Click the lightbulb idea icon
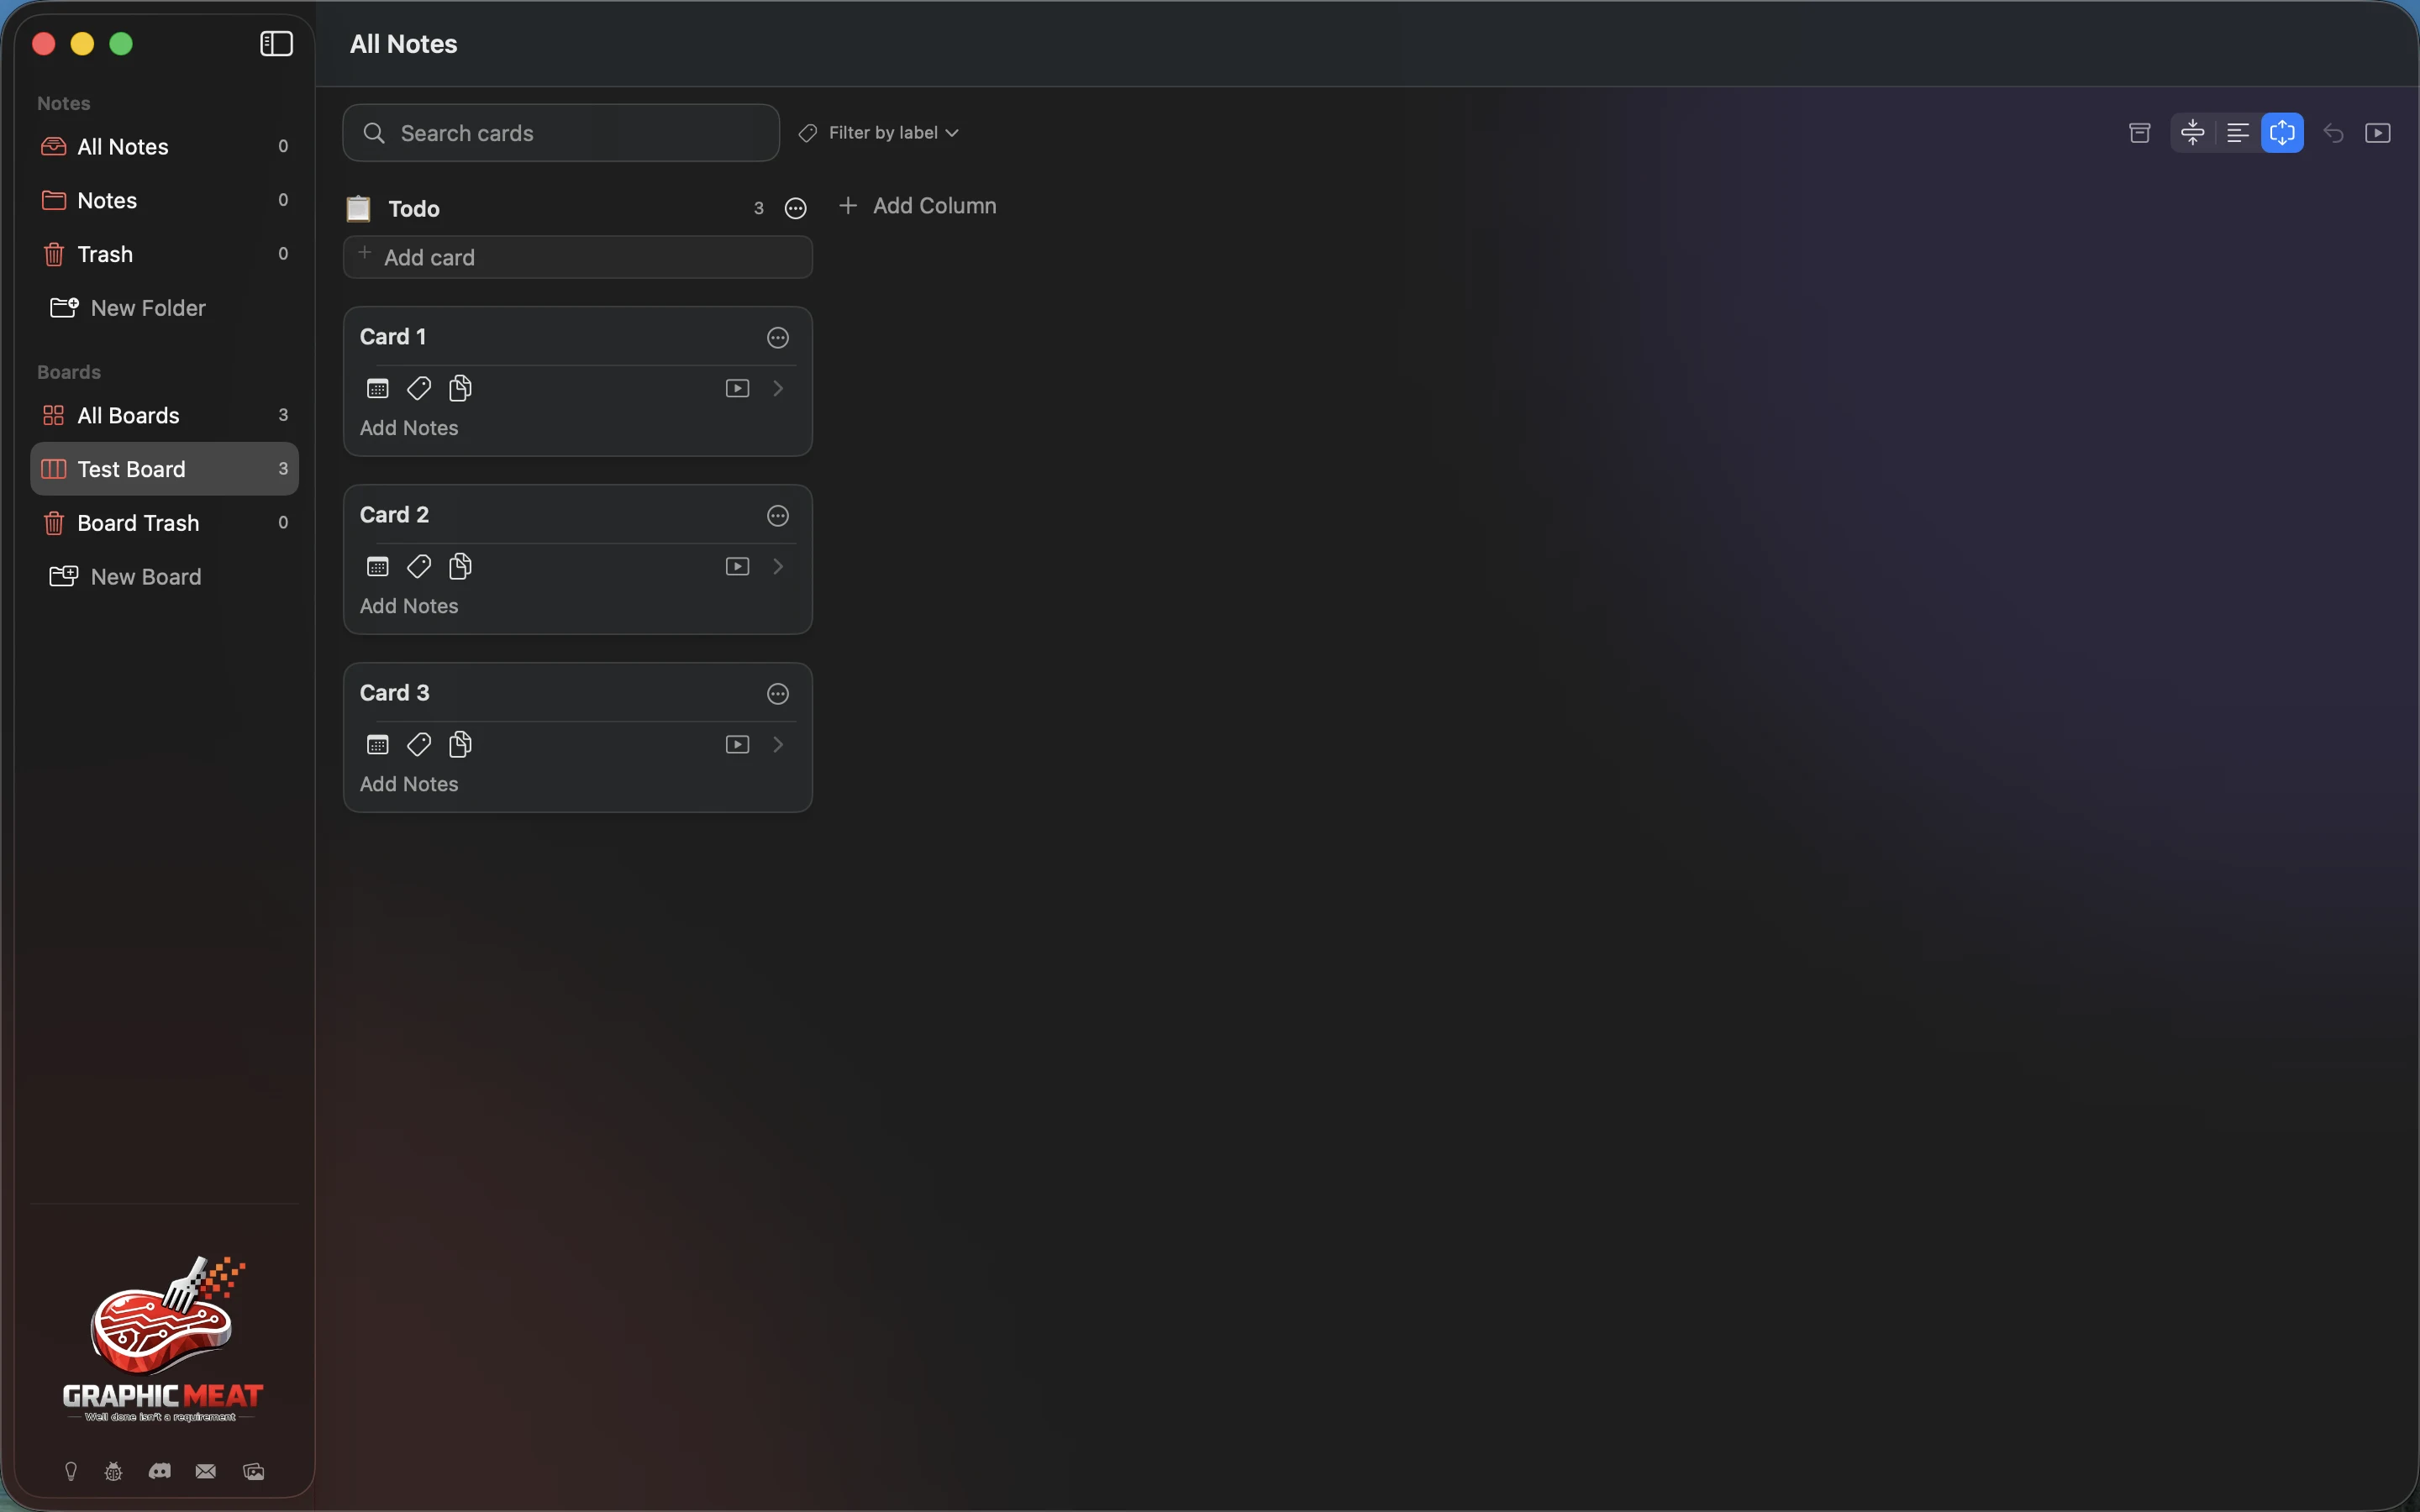This screenshot has height=1512, width=2420. [70, 1471]
